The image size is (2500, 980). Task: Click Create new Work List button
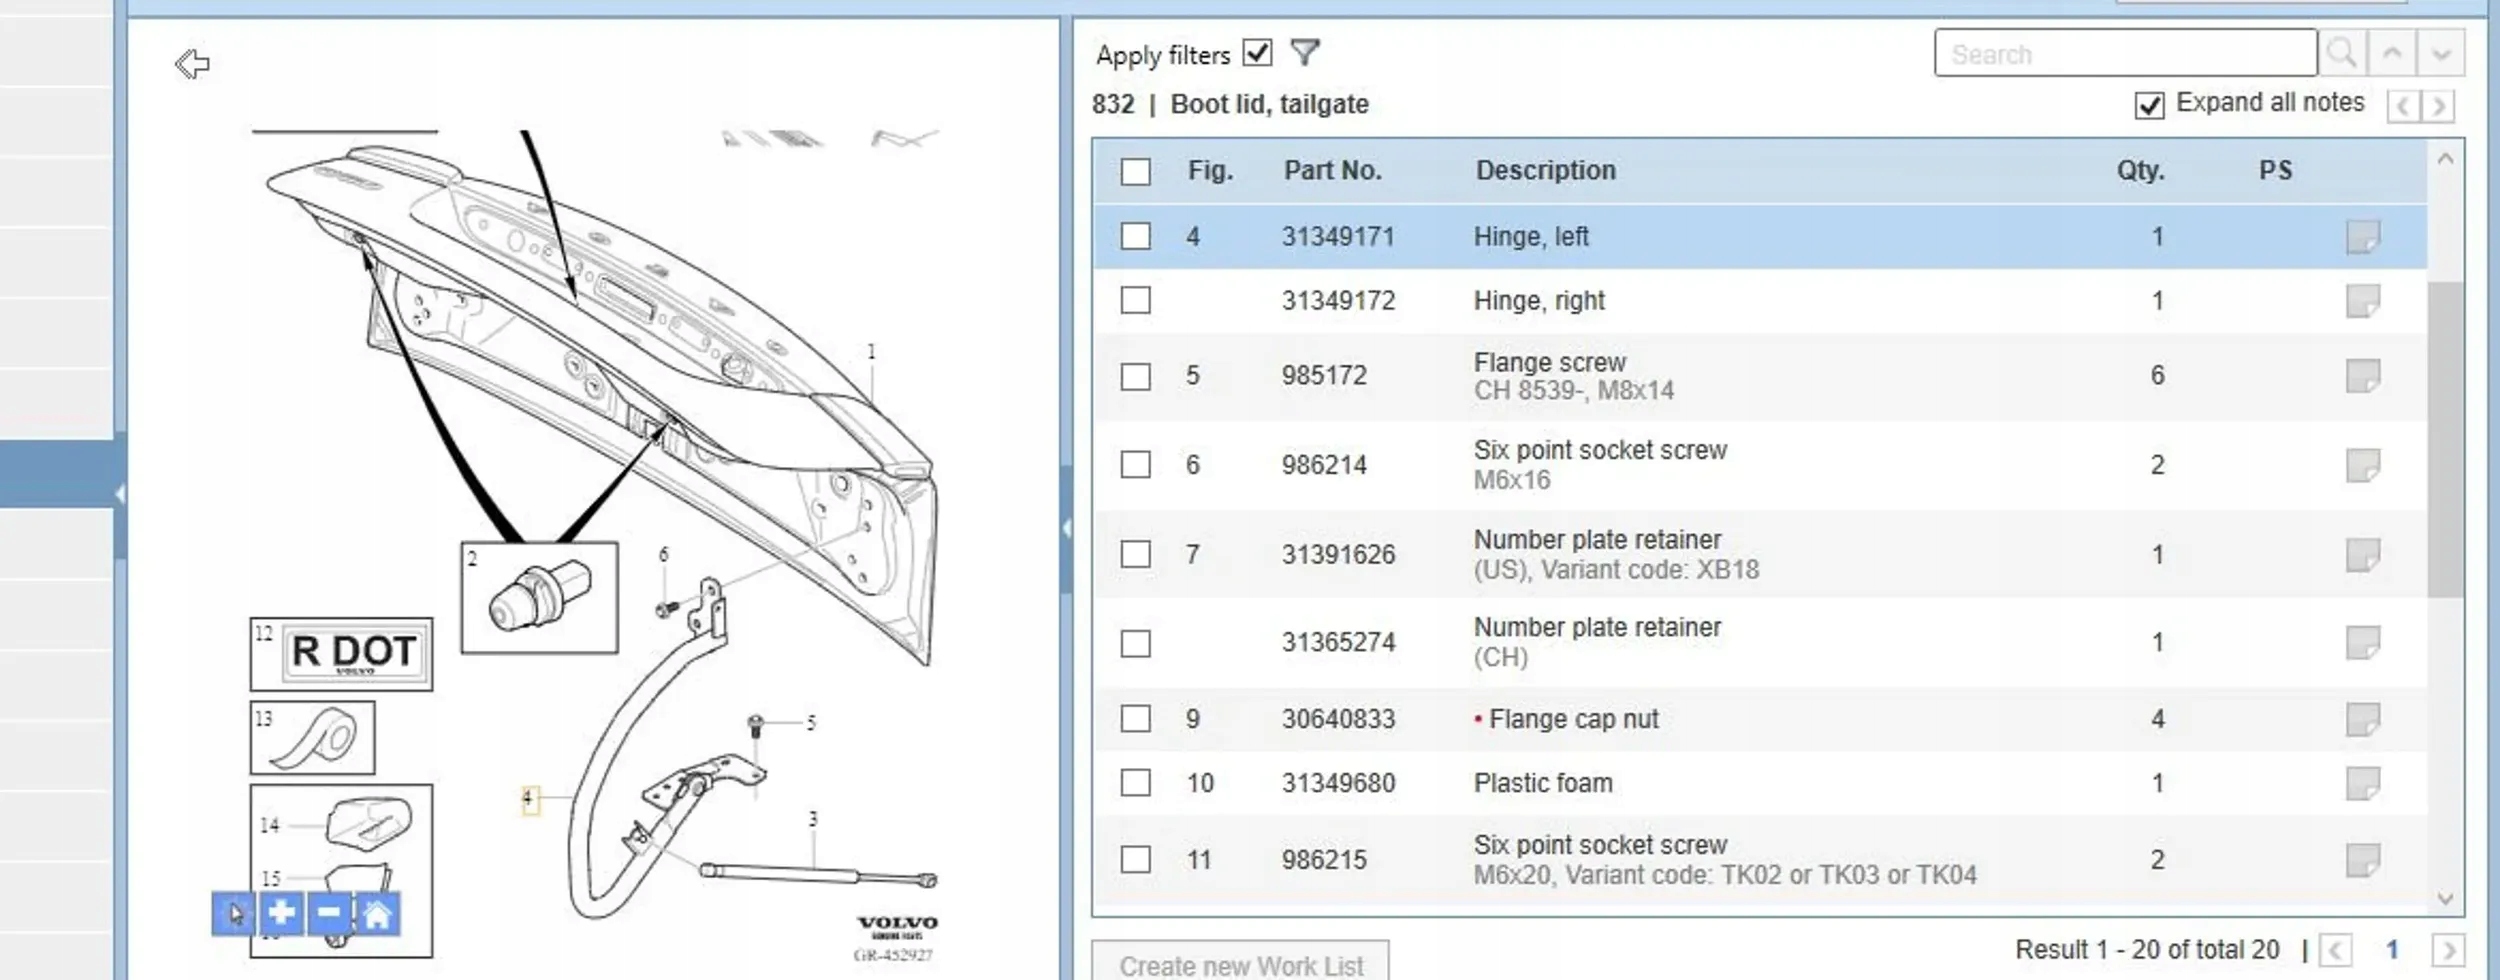(x=1240, y=962)
